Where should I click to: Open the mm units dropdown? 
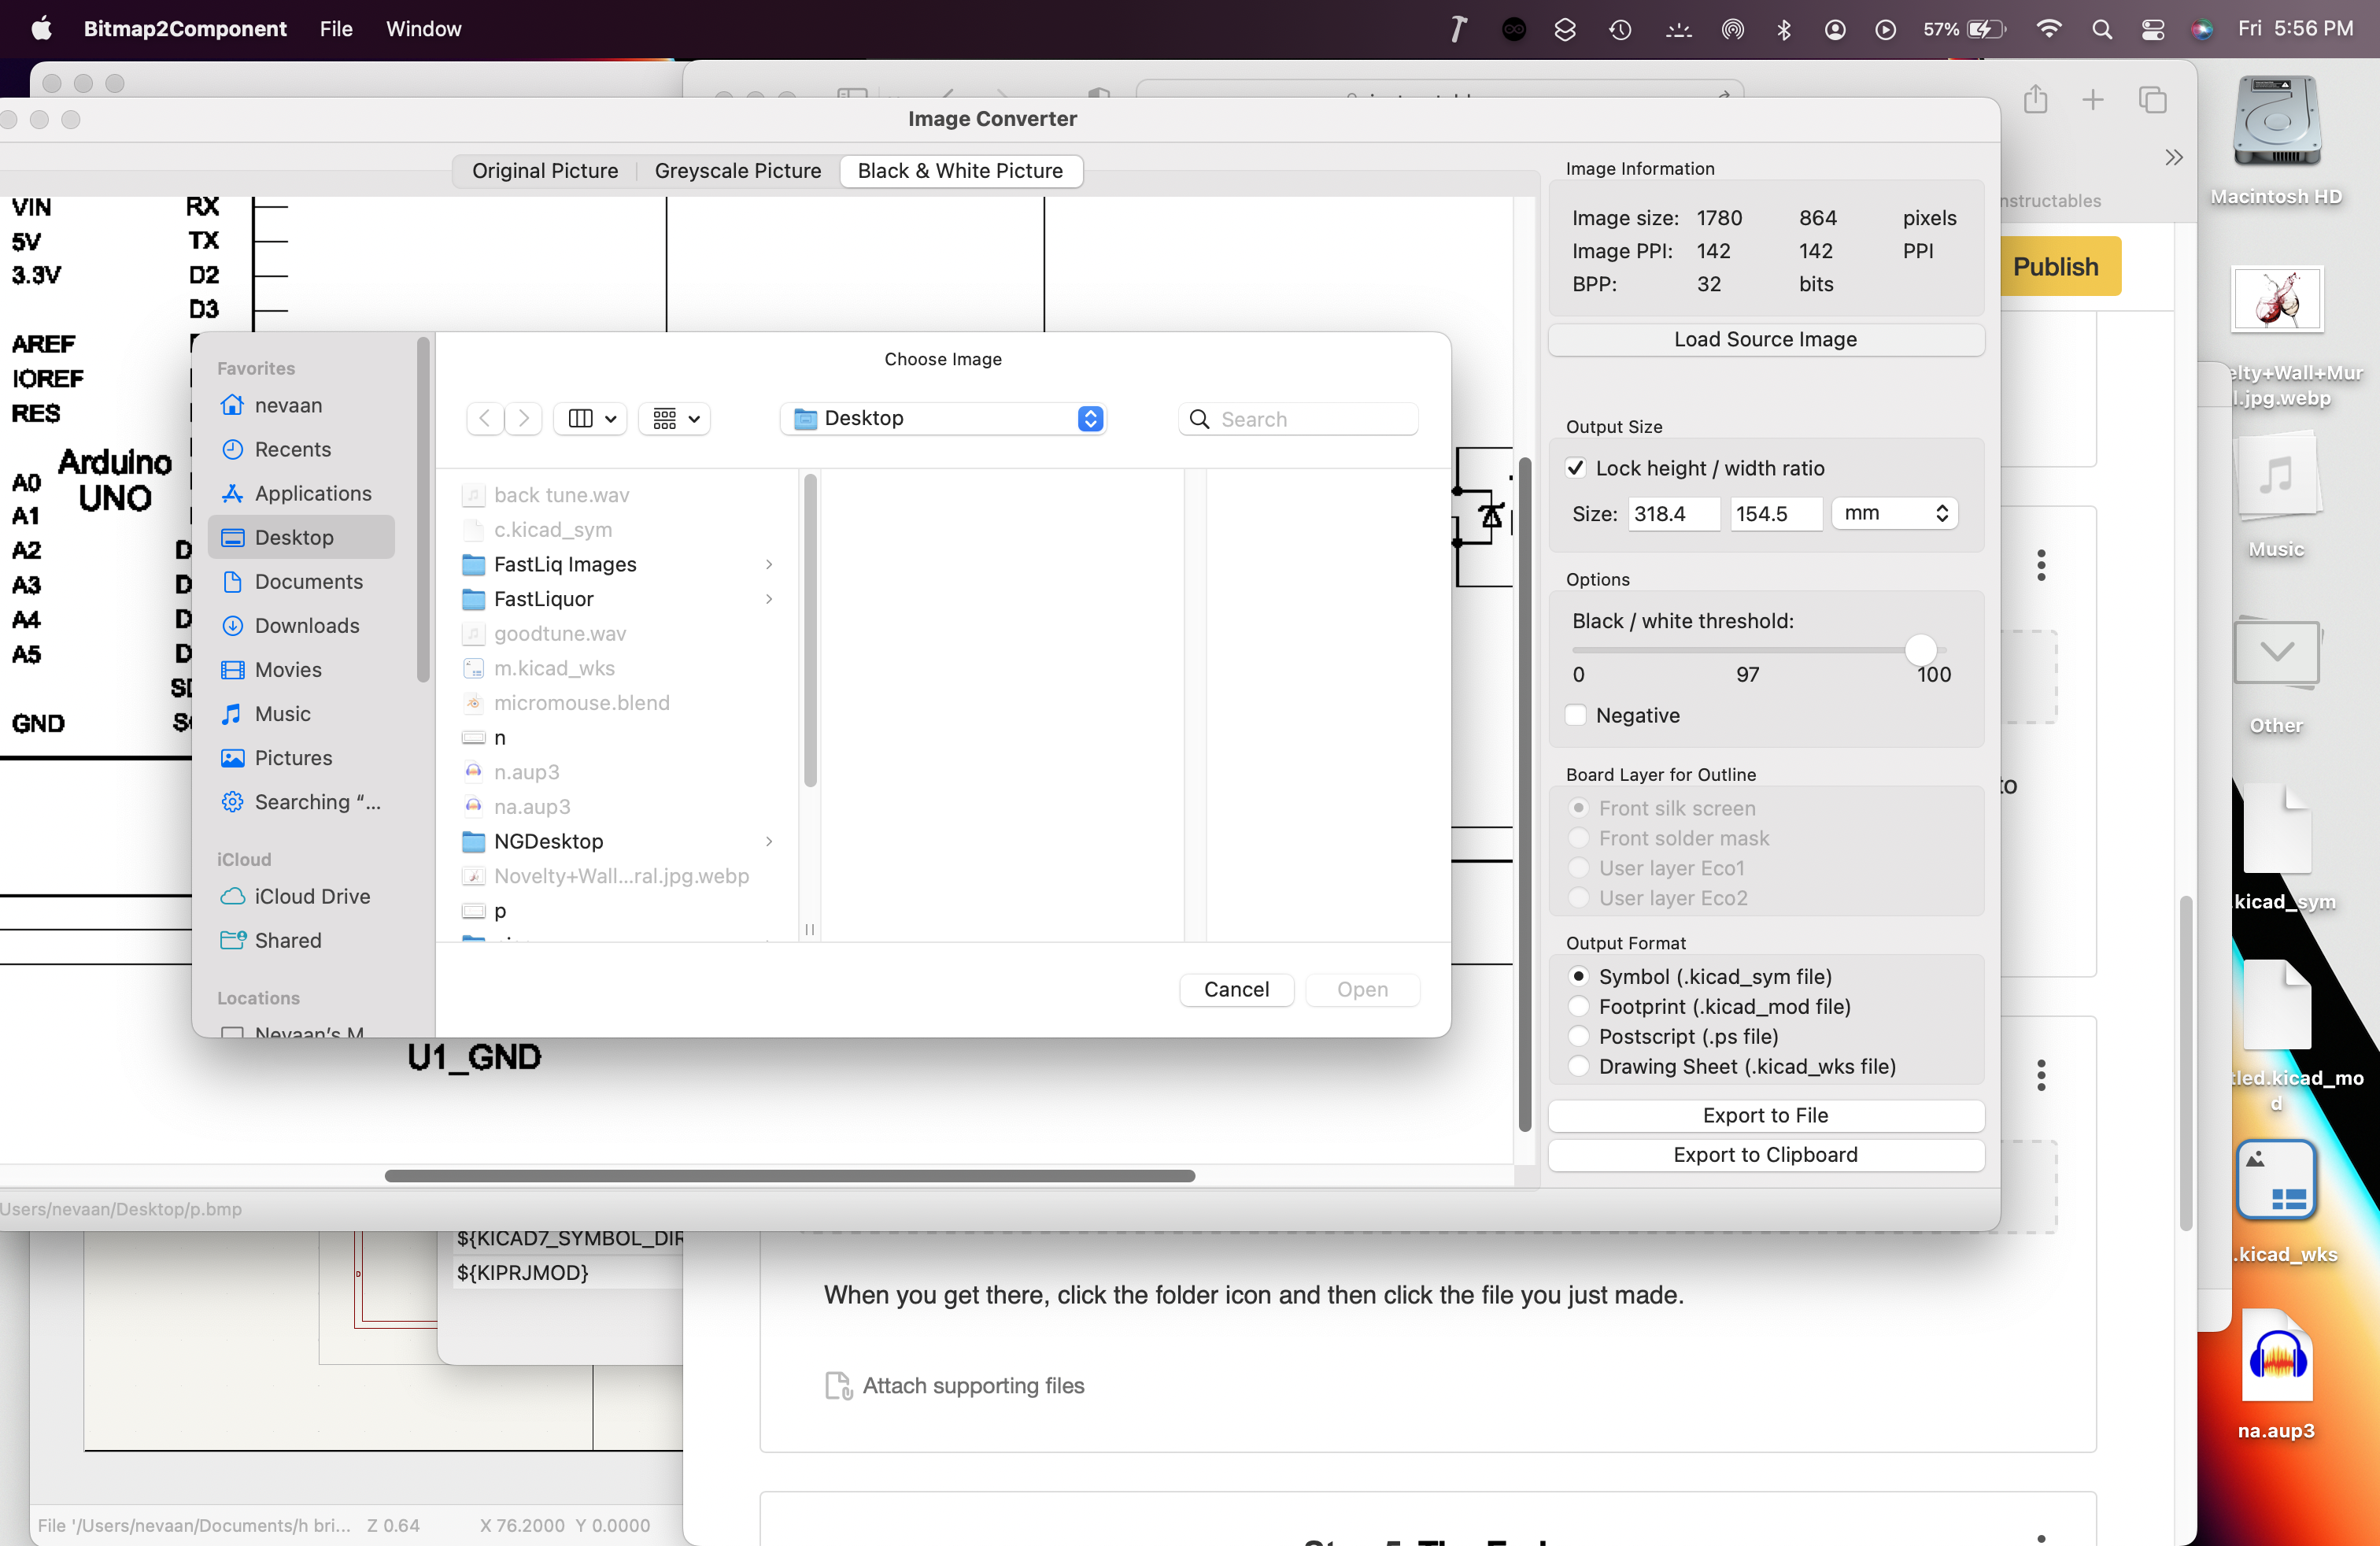(x=1894, y=513)
